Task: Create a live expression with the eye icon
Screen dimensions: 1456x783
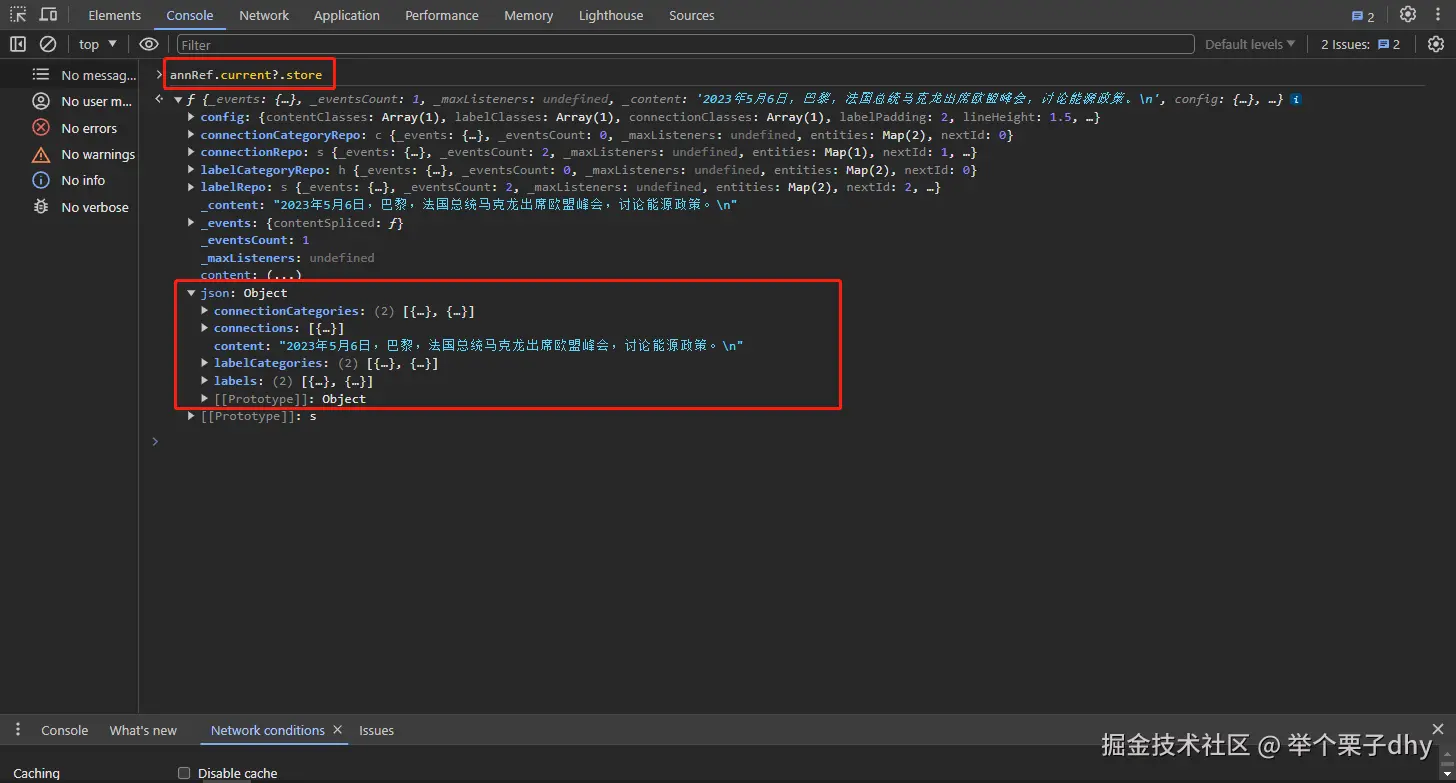Action: point(149,44)
